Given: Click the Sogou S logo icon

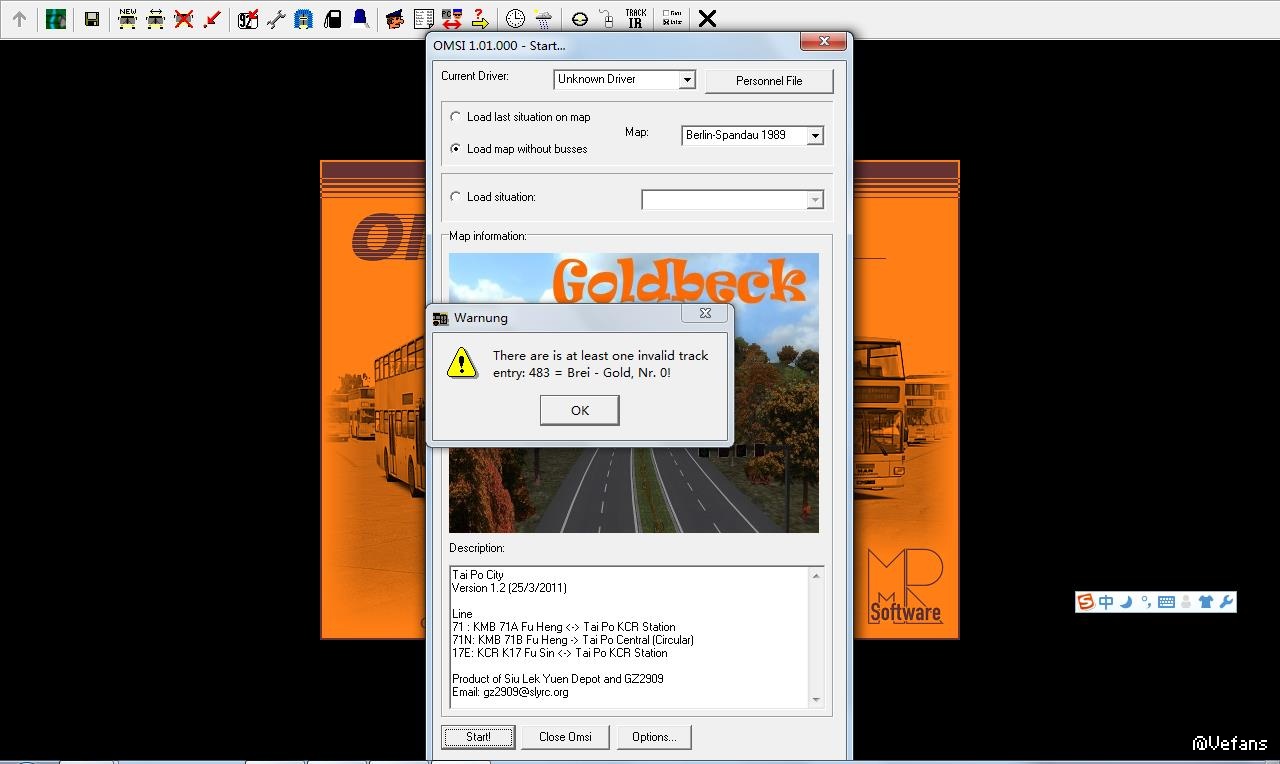Looking at the screenshot, I should tap(1086, 602).
